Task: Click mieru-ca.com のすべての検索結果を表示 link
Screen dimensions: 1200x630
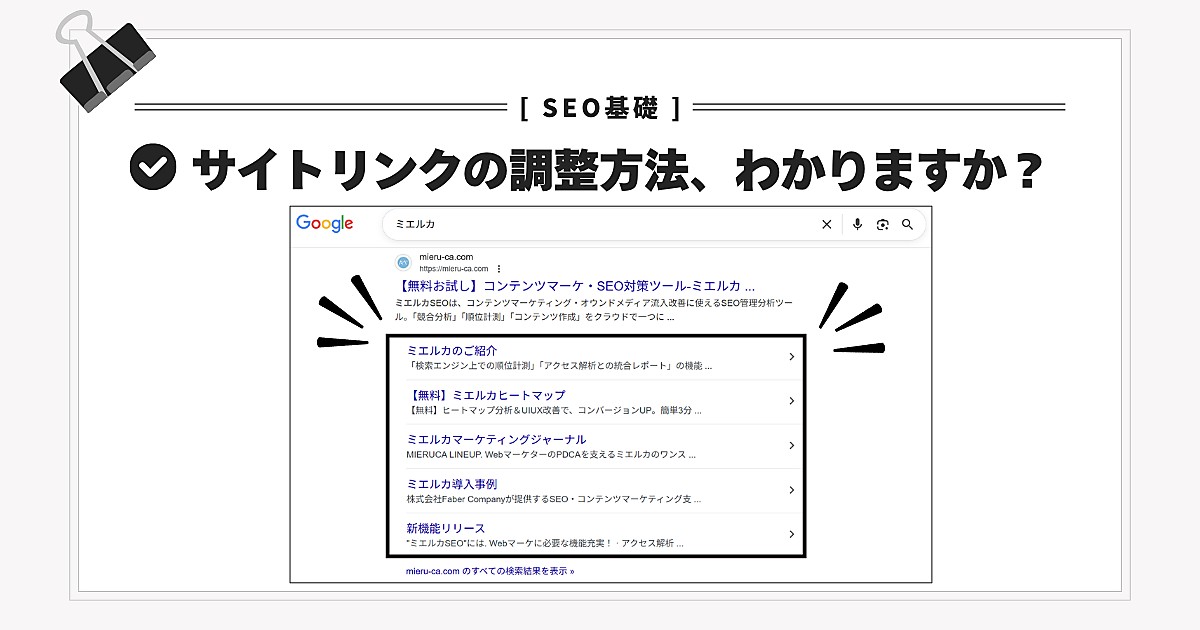Action: coord(490,571)
